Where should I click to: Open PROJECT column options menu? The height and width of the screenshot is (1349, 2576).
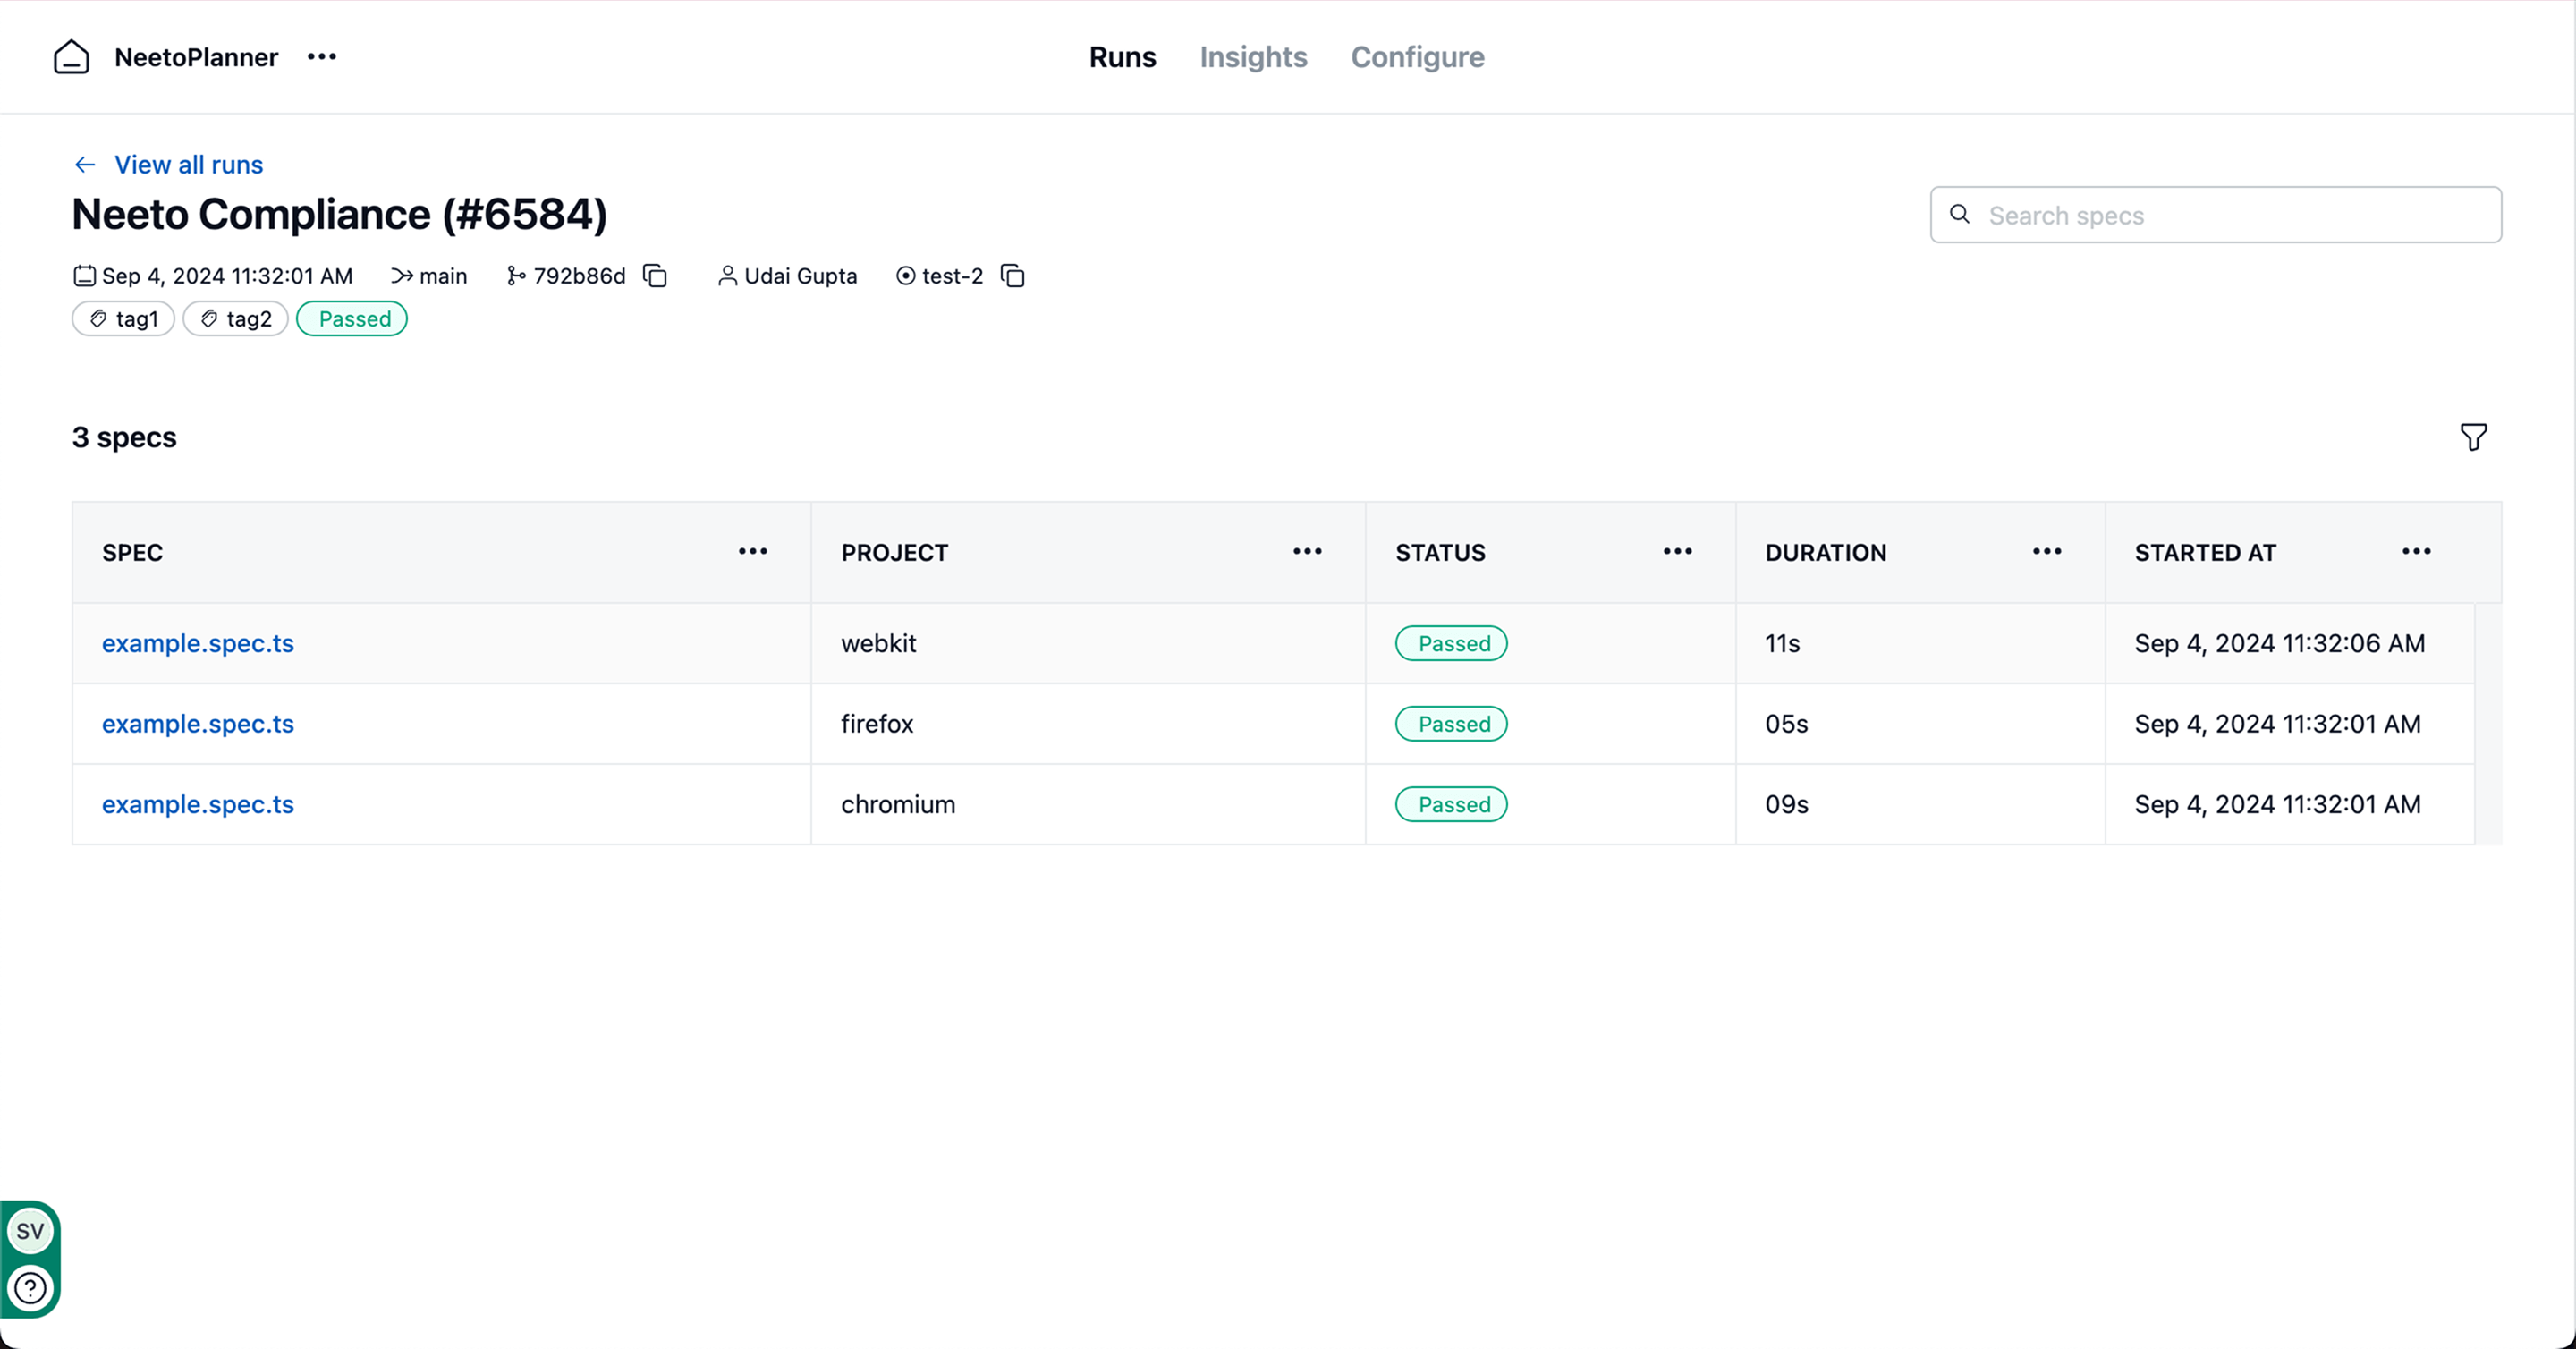[x=1307, y=552]
